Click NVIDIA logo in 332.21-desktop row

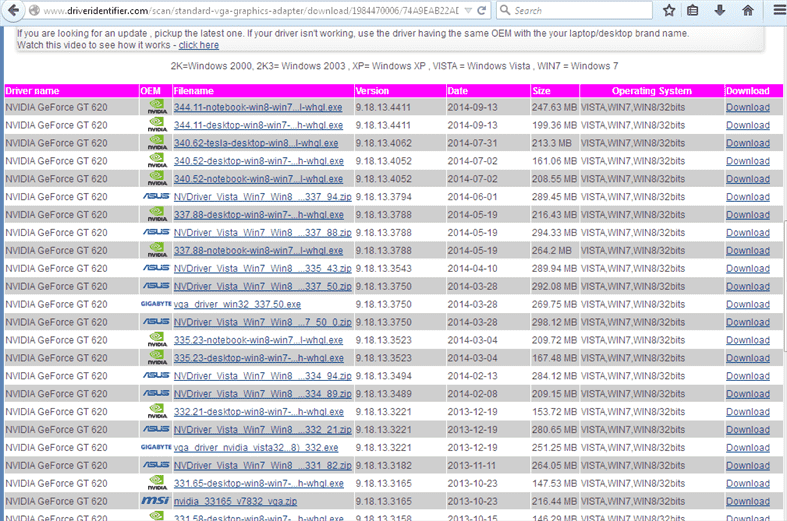click(157, 412)
